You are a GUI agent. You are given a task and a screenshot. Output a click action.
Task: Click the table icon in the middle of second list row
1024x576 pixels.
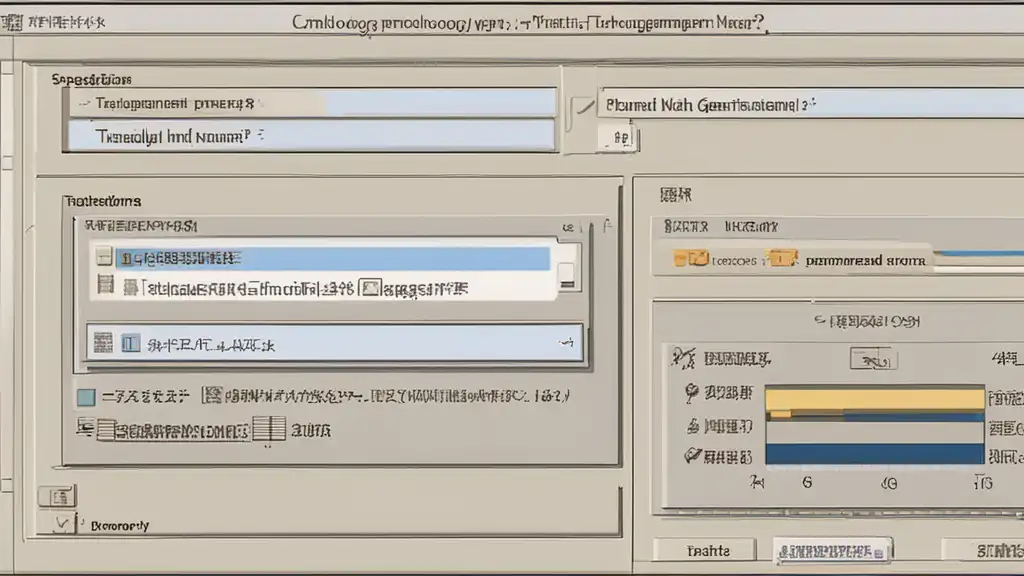click(370, 289)
